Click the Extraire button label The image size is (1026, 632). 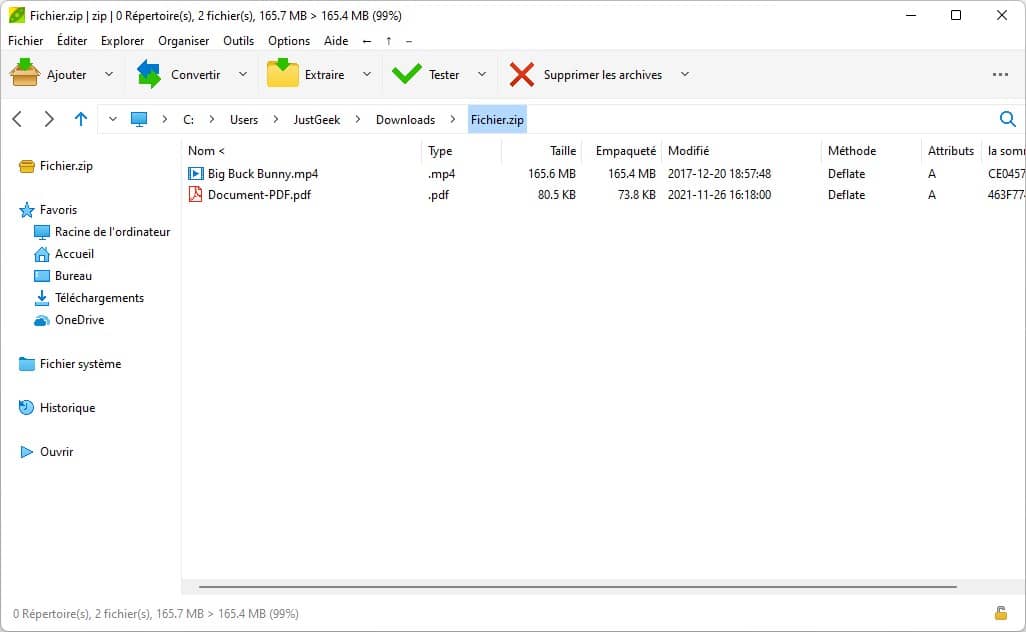click(x=324, y=75)
